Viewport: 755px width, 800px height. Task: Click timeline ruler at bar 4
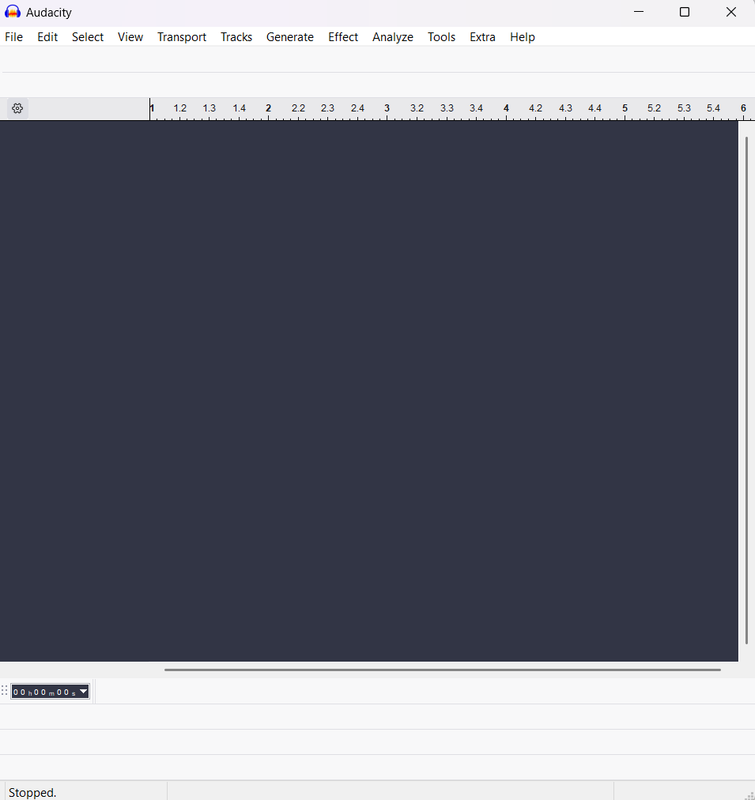(506, 108)
